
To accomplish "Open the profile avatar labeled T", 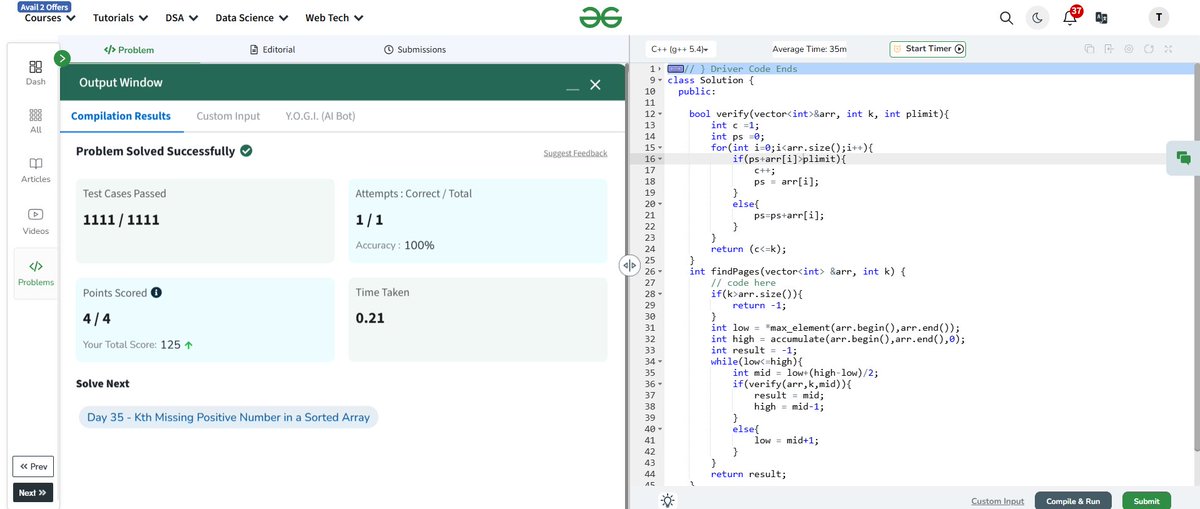I will point(1158,18).
